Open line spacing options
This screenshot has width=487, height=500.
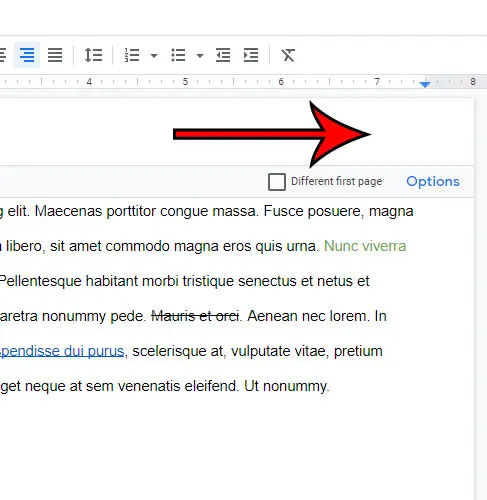(93, 55)
